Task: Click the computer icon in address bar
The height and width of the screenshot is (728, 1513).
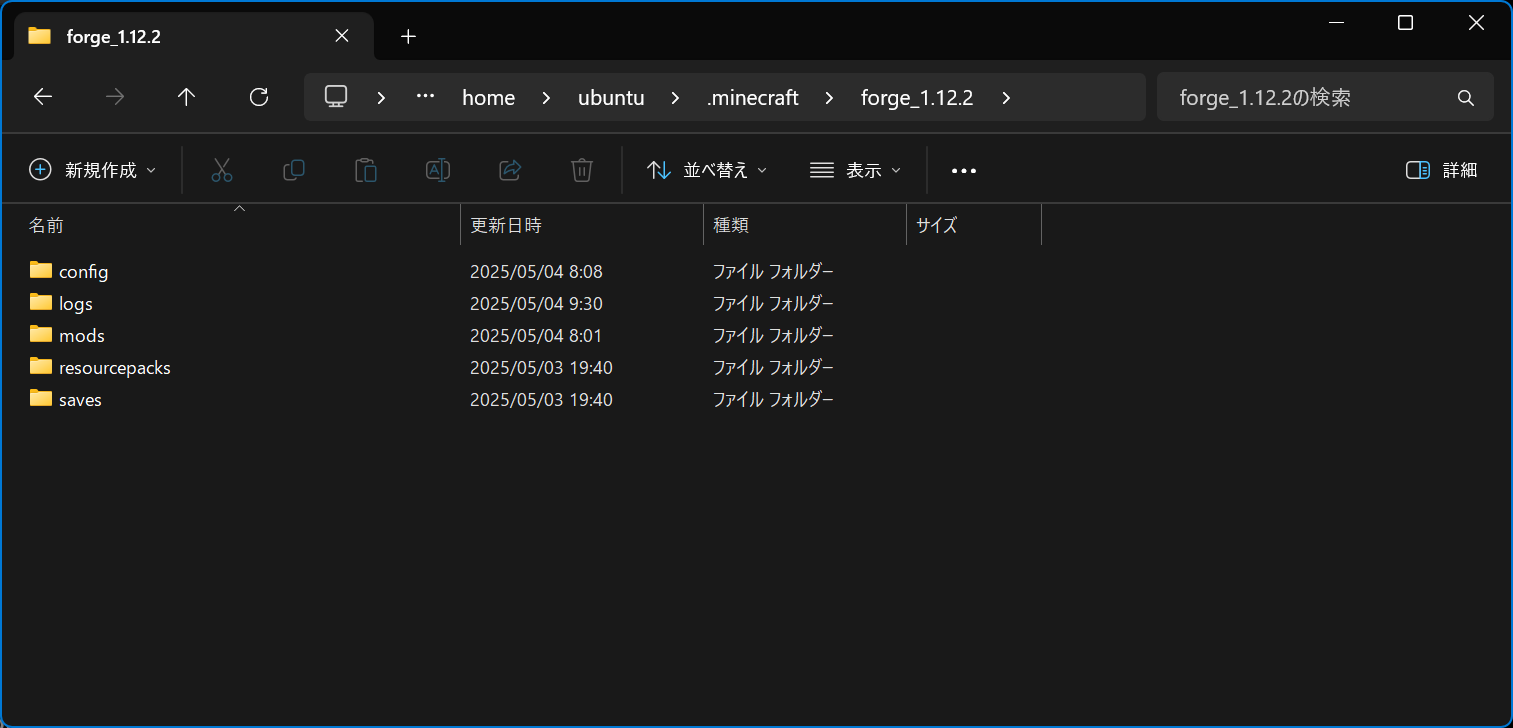Action: coord(336,97)
